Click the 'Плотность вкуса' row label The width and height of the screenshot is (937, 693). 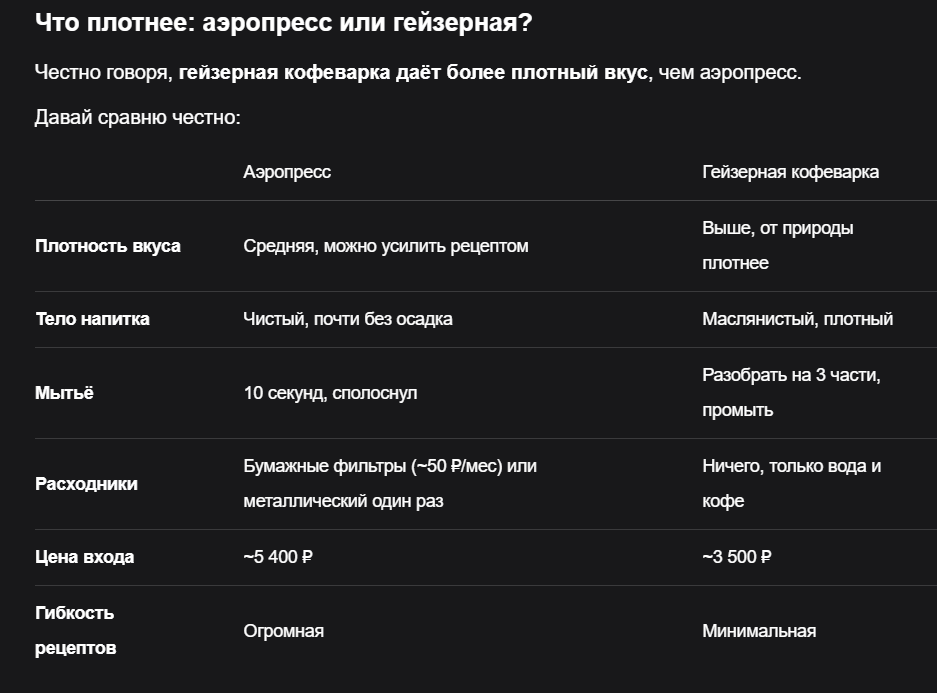click(x=108, y=246)
